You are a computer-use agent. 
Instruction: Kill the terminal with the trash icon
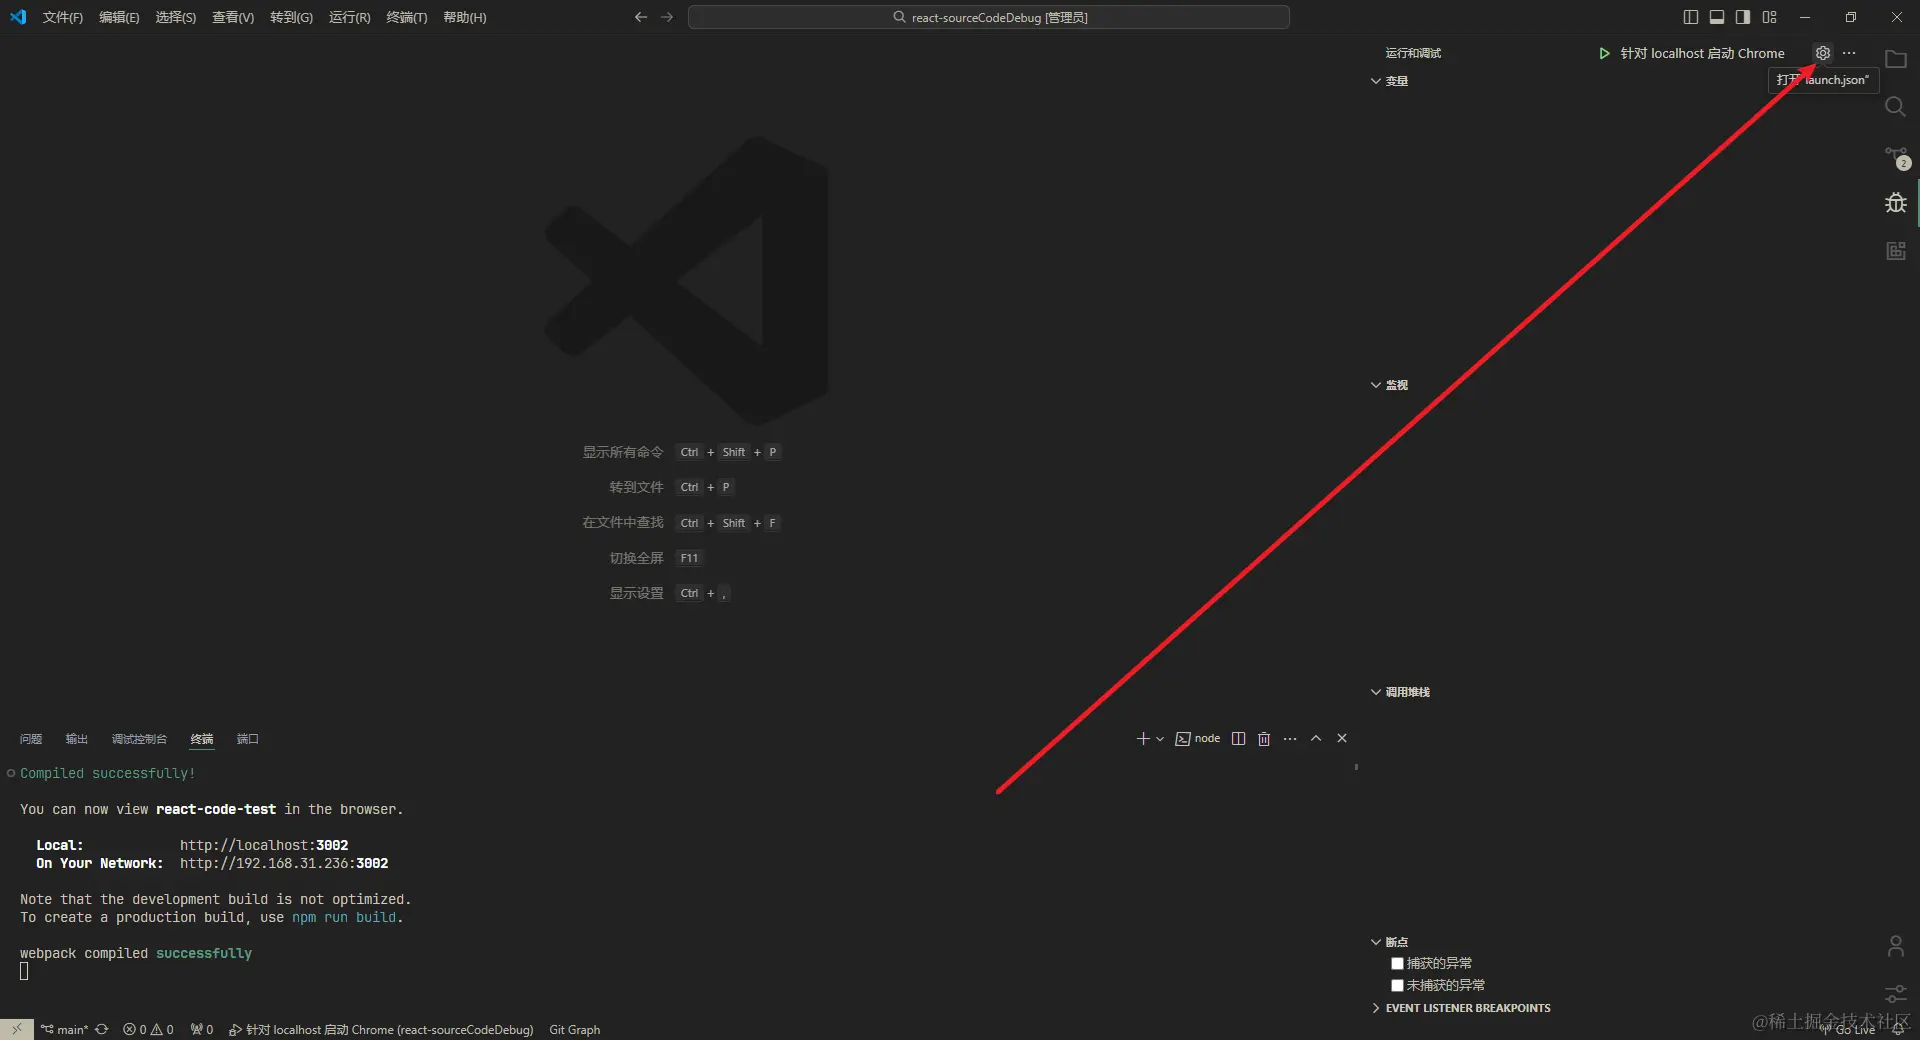[1264, 739]
